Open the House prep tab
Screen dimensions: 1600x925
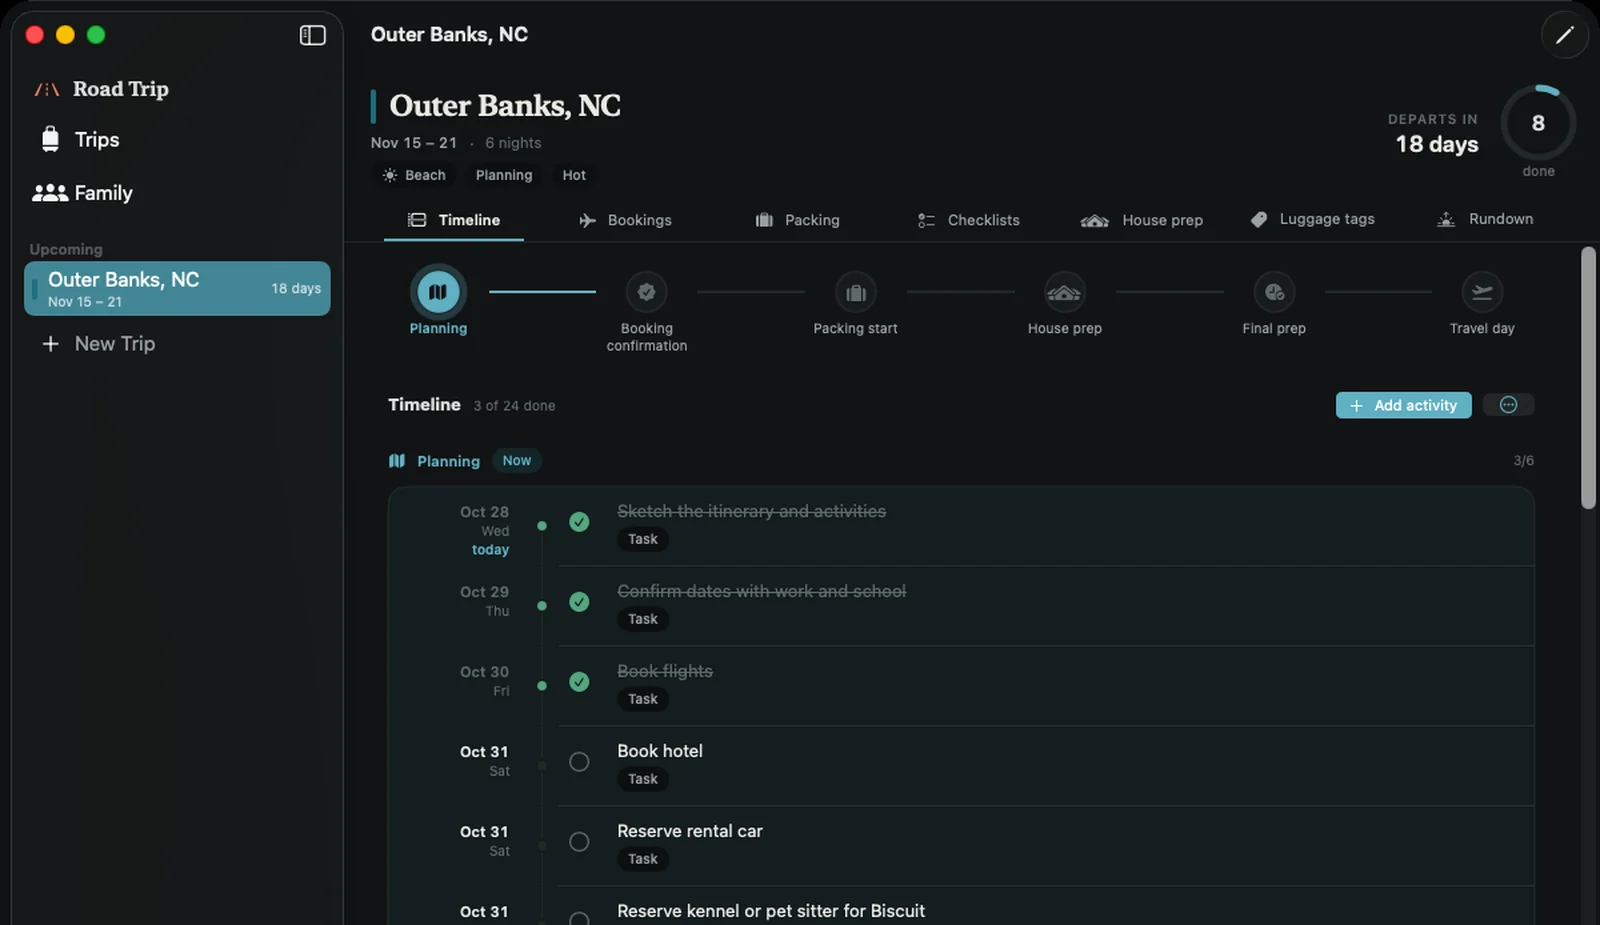pos(1142,220)
